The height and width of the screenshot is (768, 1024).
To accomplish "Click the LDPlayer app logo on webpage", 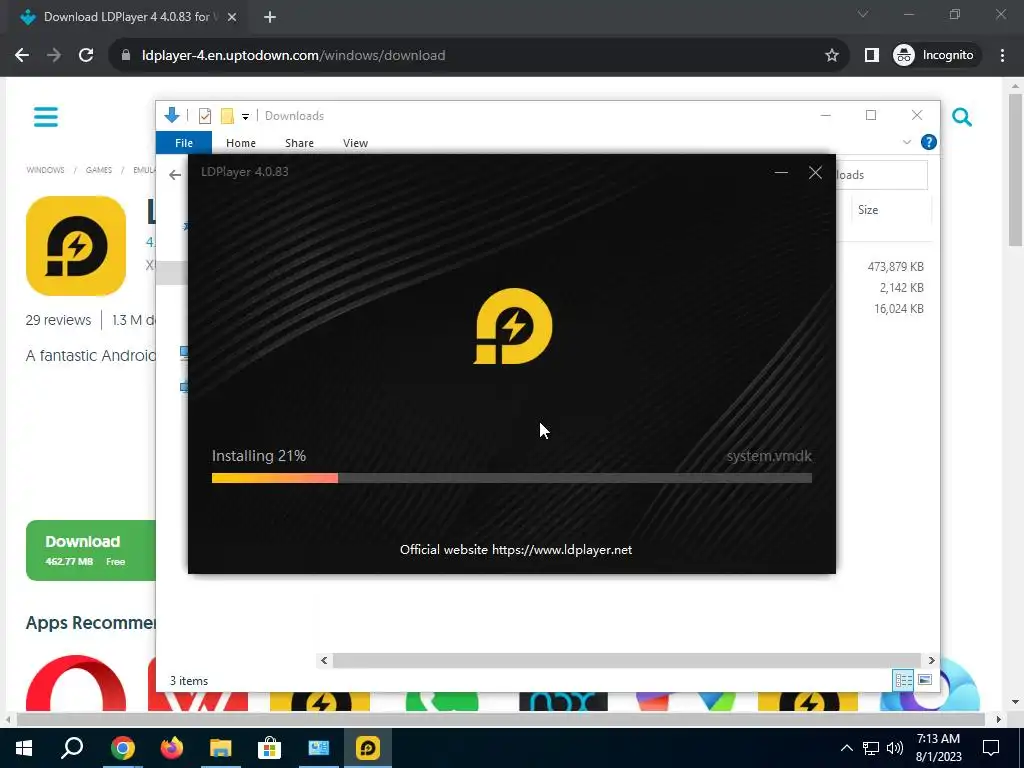I will click(x=76, y=246).
